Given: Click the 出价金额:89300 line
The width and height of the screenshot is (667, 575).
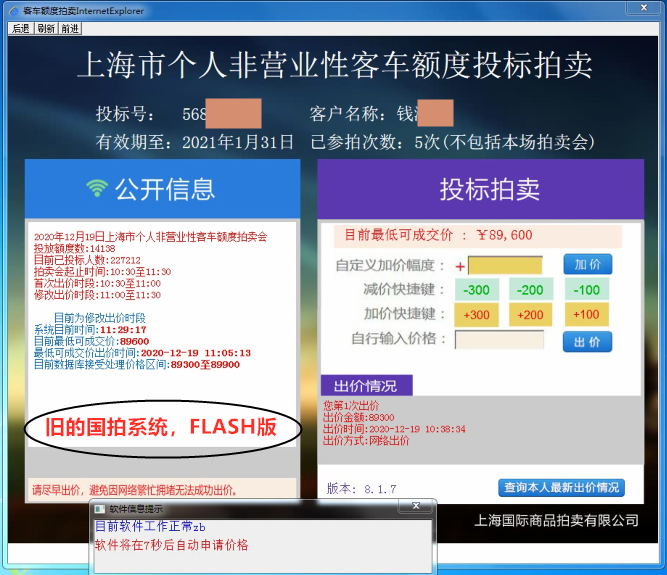Looking at the screenshot, I should pos(359,417).
